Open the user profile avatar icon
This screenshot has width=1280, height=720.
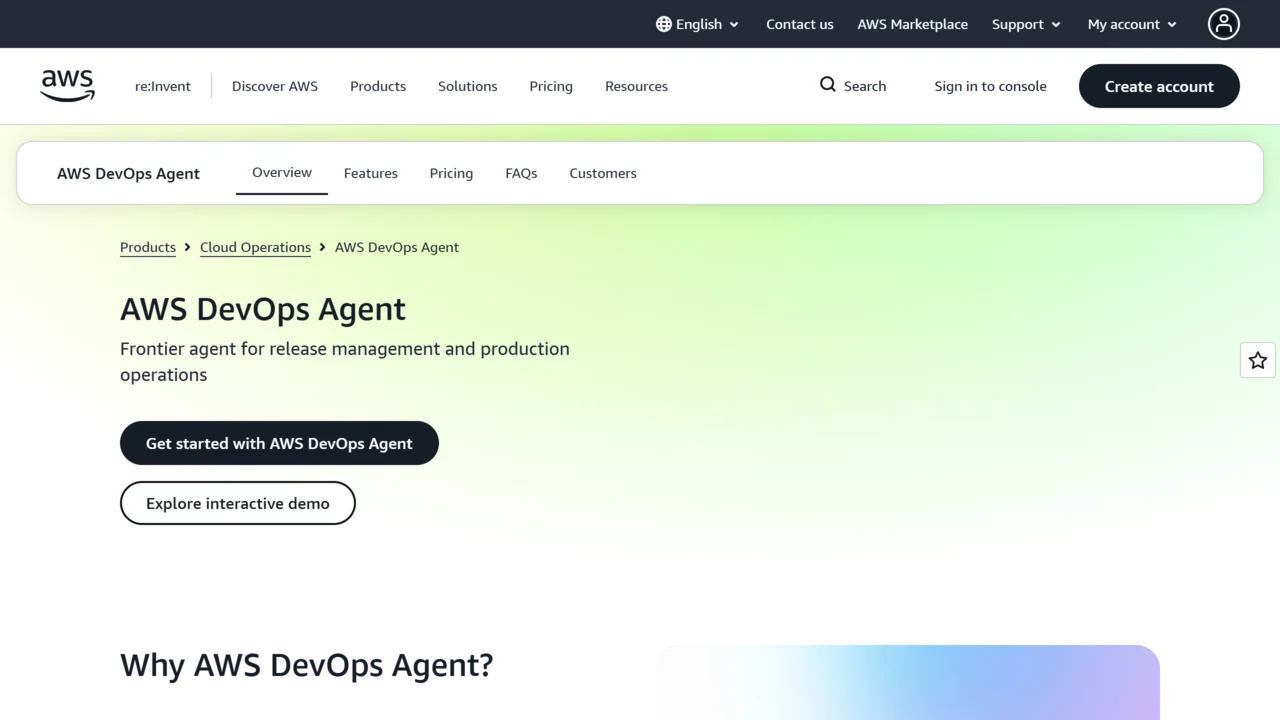(1223, 24)
